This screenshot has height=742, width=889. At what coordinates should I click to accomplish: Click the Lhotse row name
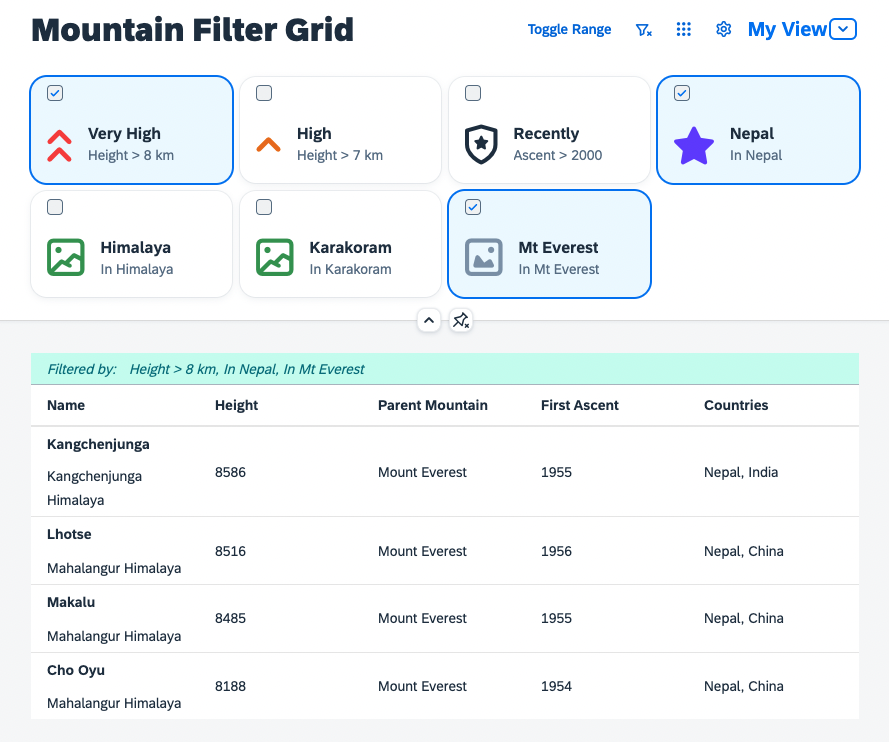[69, 535]
